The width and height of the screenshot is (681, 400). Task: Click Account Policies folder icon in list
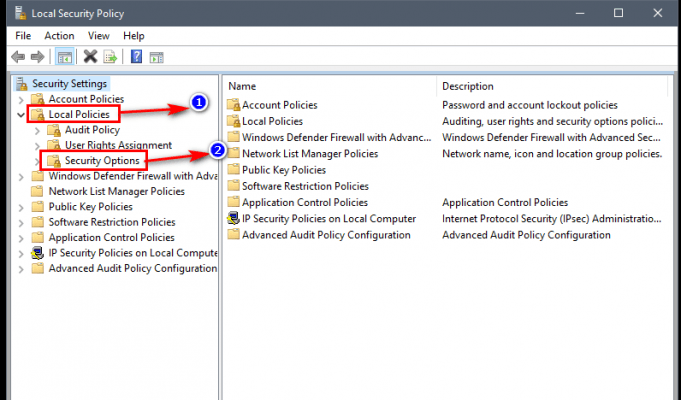tap(234, 105)
